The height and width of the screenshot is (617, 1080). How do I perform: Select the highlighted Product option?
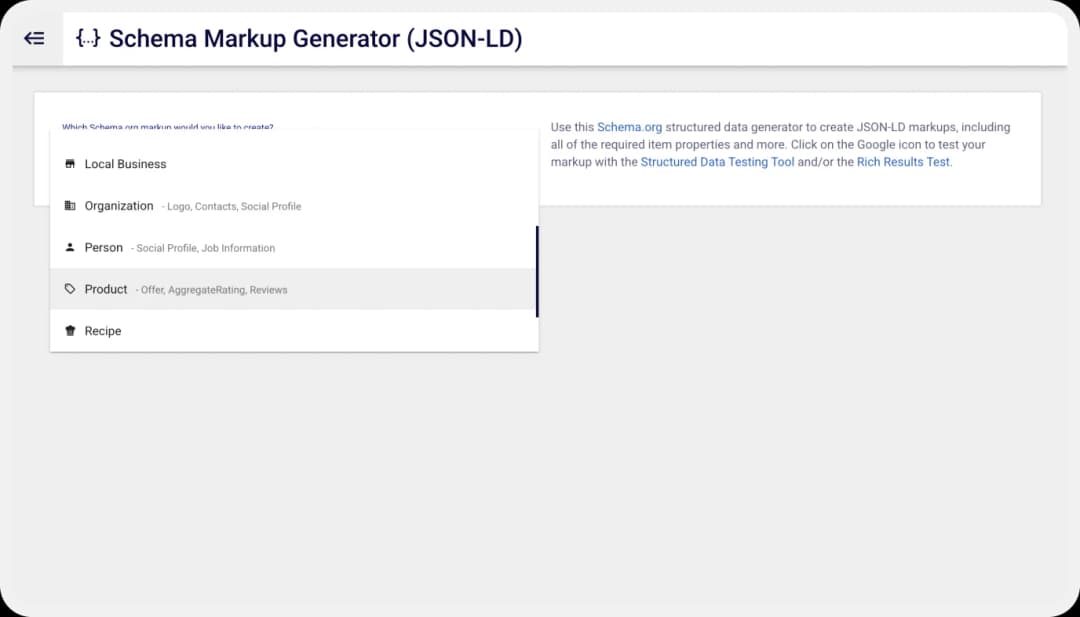[x=105, y=289]
